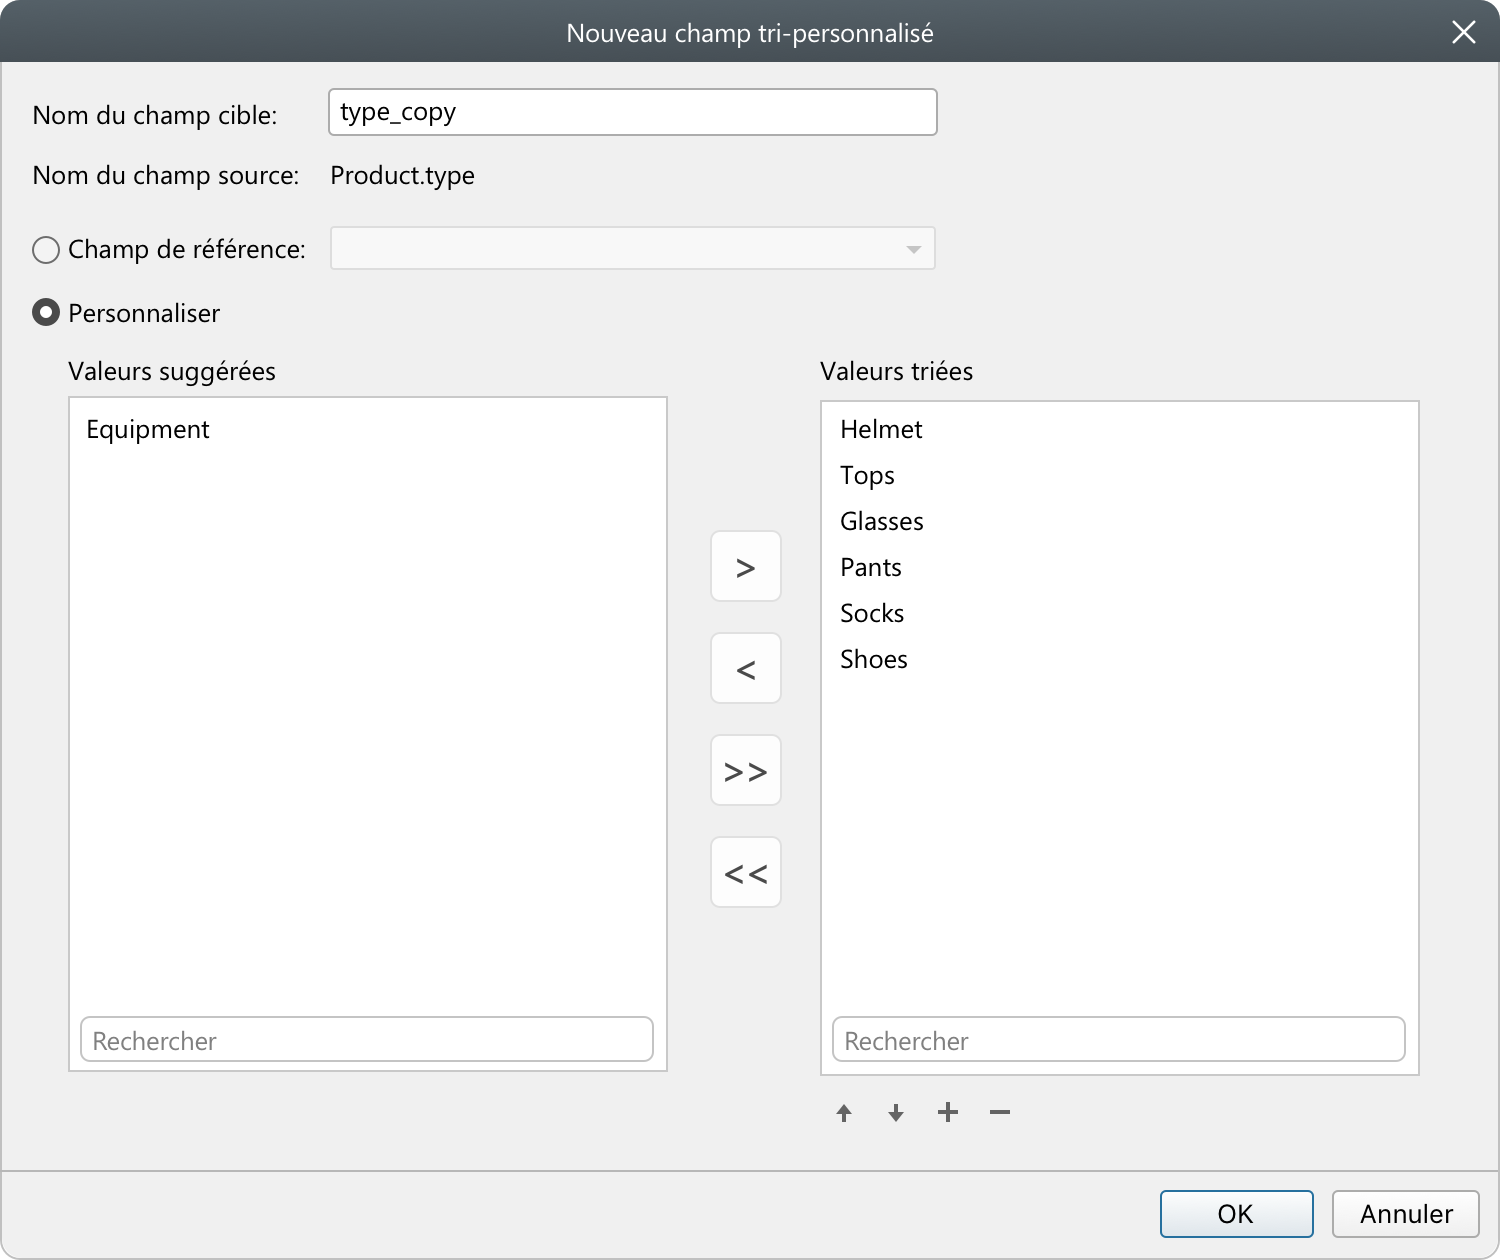Select Equipment in suggested values
Screen dimensions: 1500x1260
[x=148, y=430]
